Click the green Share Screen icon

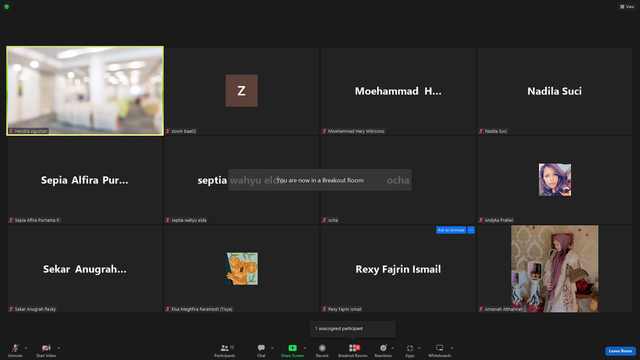click(293, 348)
